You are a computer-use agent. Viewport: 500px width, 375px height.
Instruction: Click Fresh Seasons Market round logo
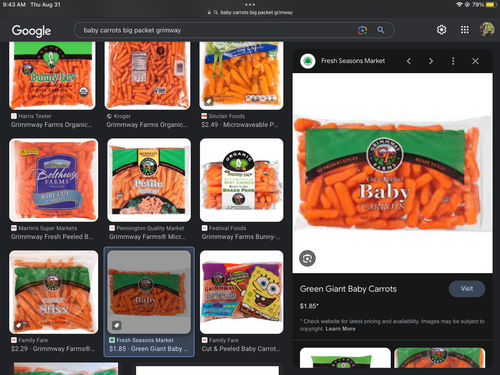[308, 61]
